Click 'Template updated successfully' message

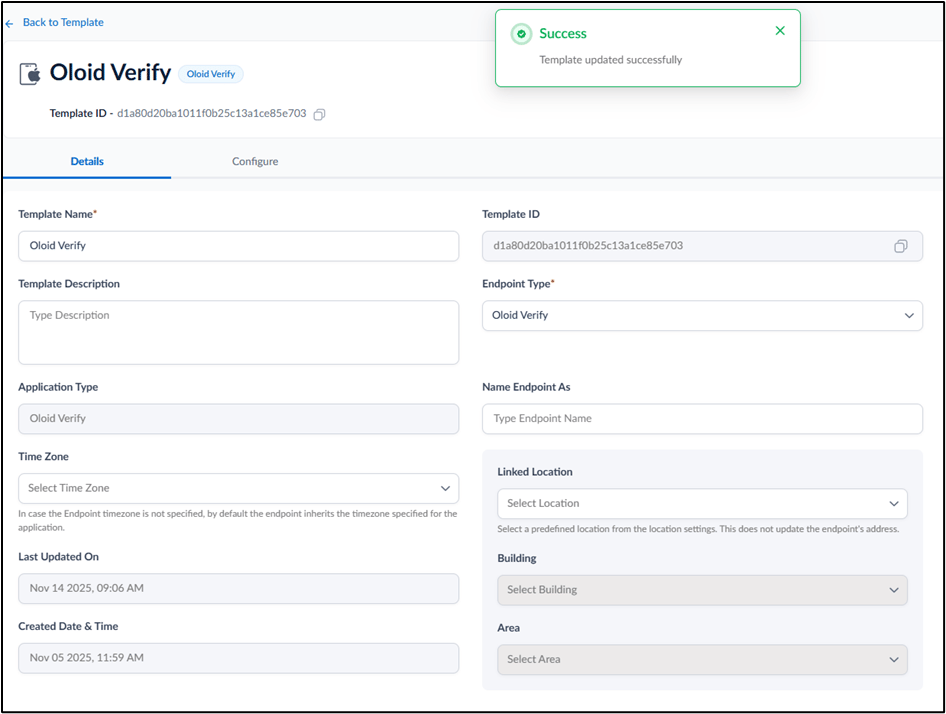[x=611, y=60]
